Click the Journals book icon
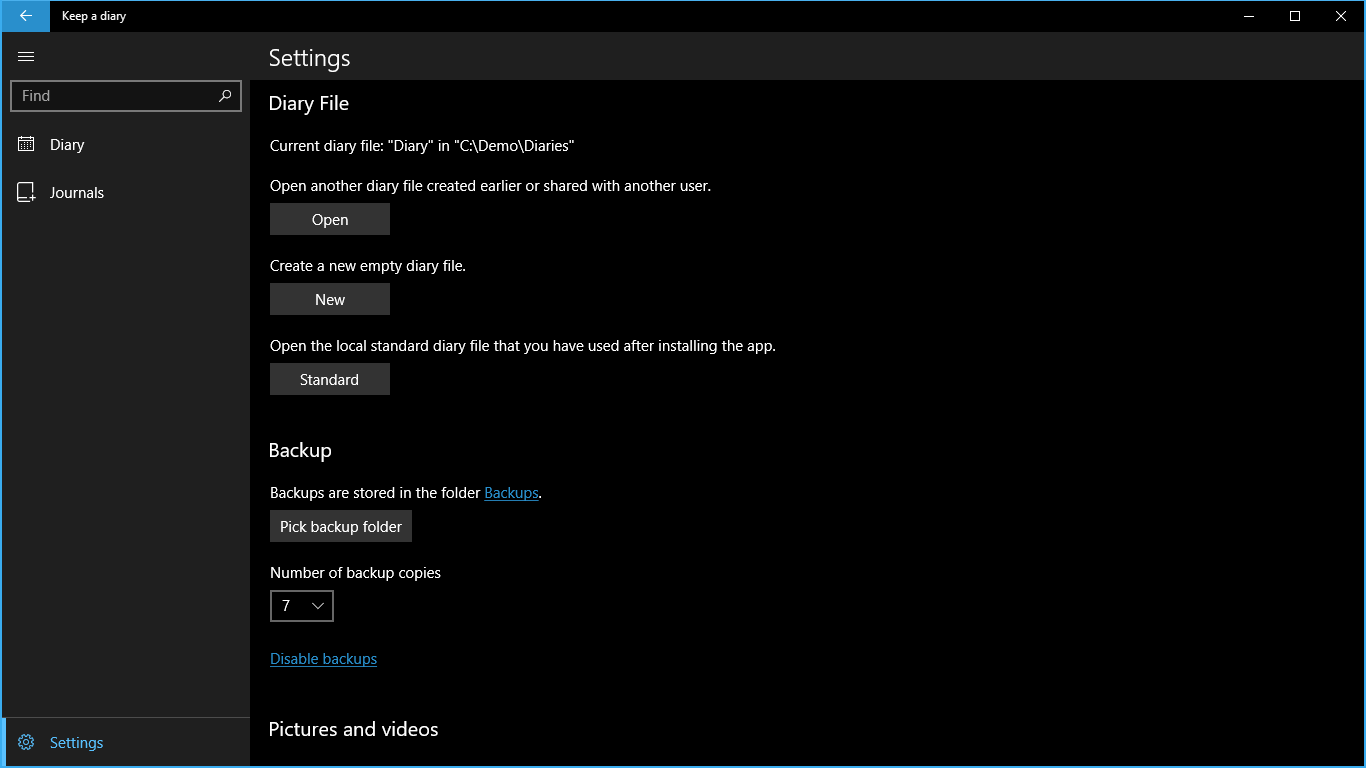Viewport: 1366px width, 768px height. pyautogui.click(x=26, y=193)
